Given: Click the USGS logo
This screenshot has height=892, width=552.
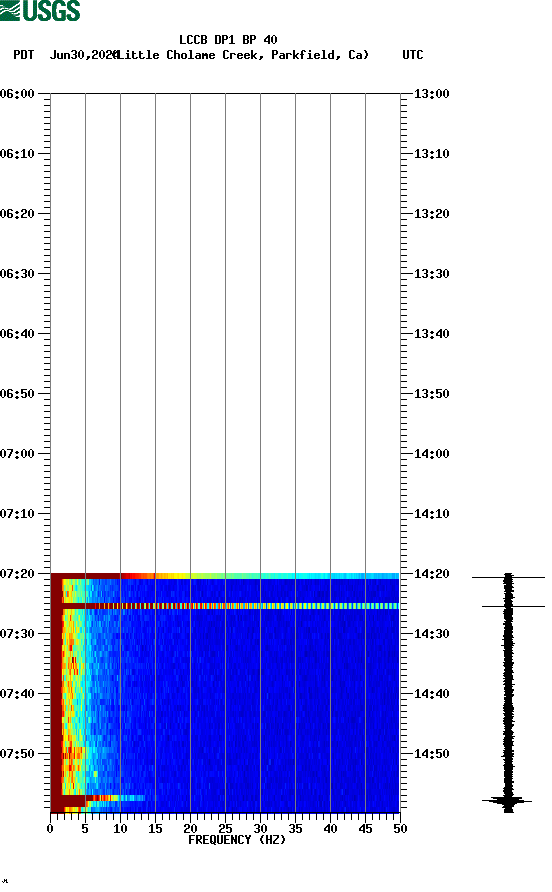Looking at the screenshot, I should pyautogui.click(x=40, y=10).
